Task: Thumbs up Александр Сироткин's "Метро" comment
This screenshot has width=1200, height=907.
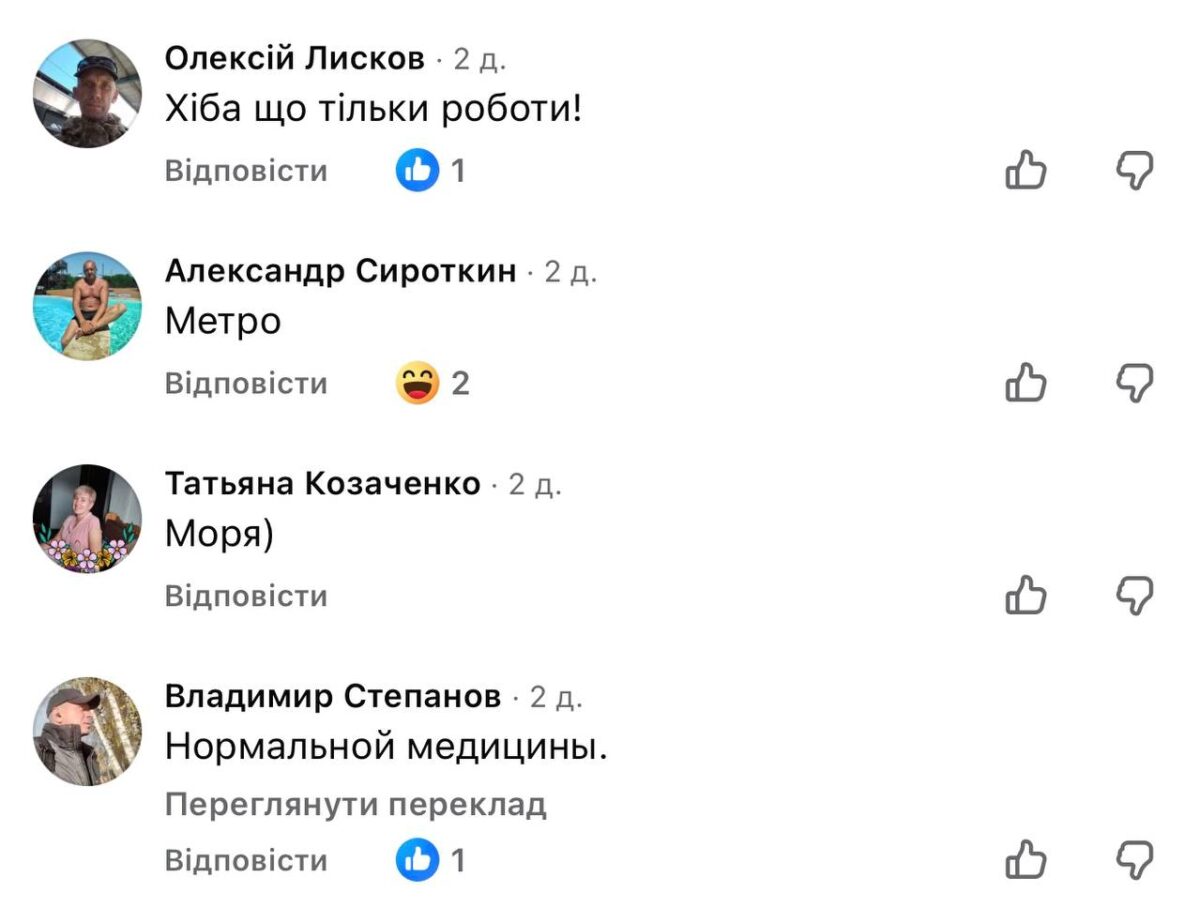Action: click(1025, 383)
